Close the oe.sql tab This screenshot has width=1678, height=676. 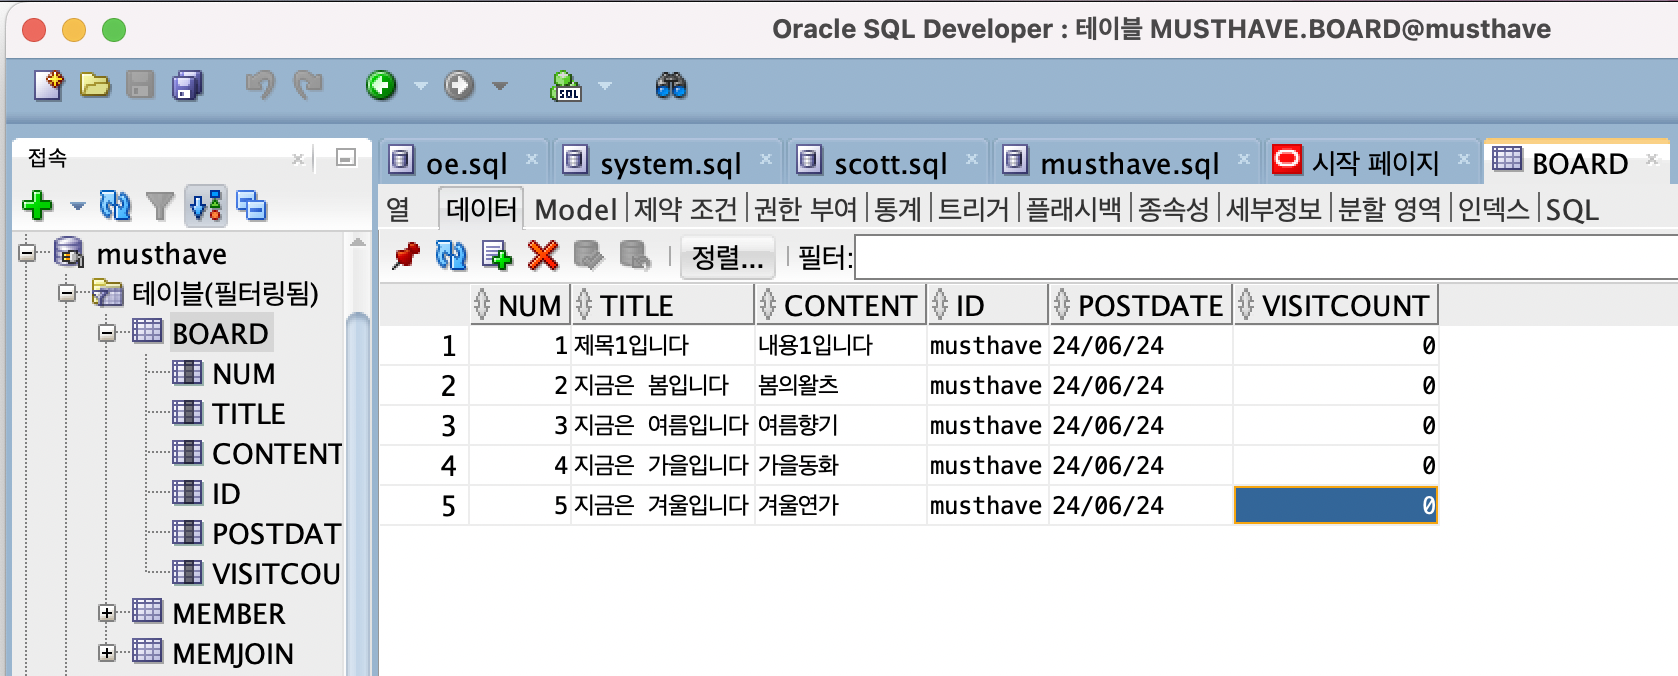tap(532, 159)
